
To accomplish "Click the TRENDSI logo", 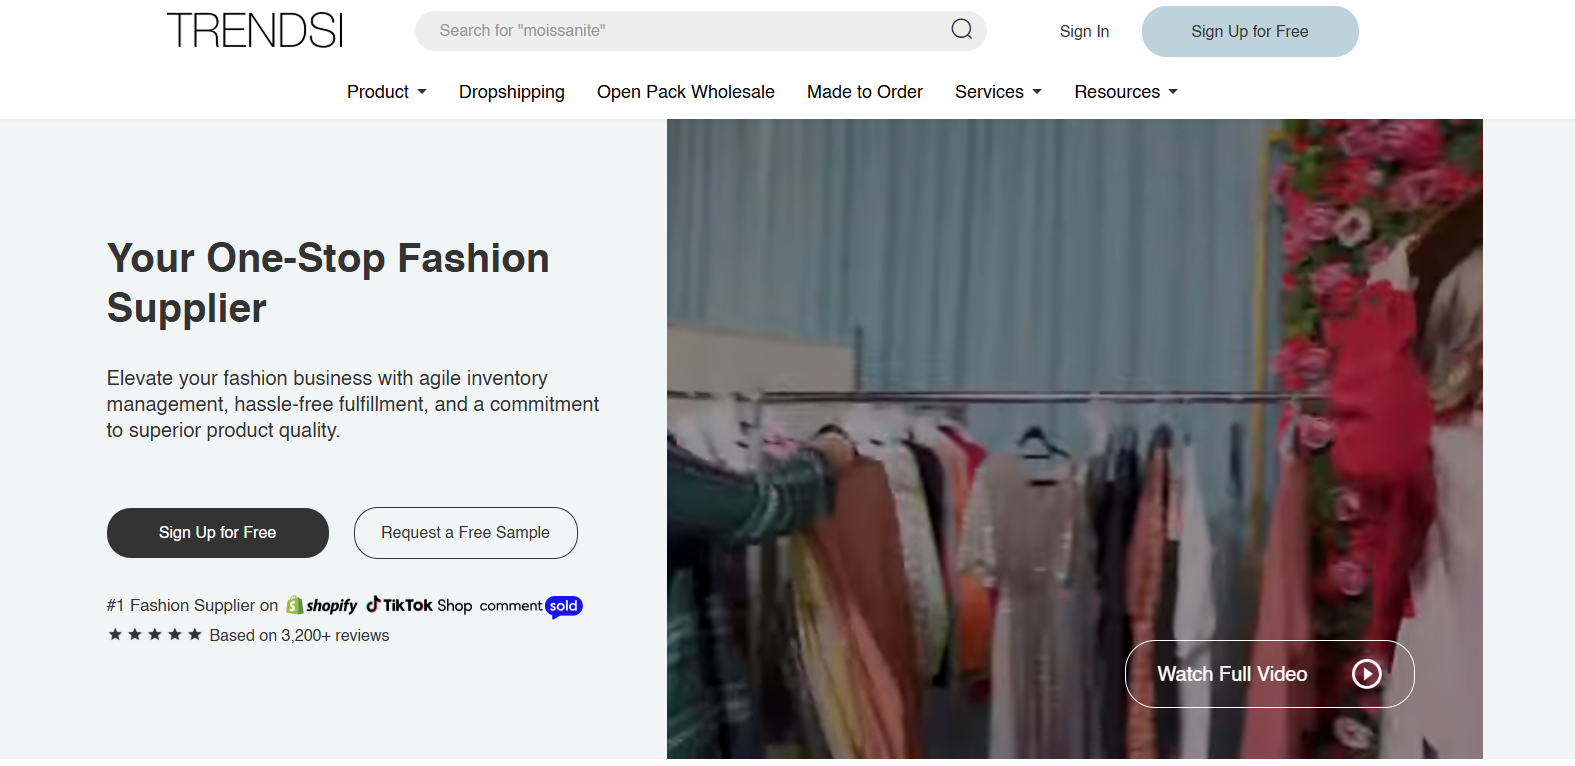I will pos(255,31).
